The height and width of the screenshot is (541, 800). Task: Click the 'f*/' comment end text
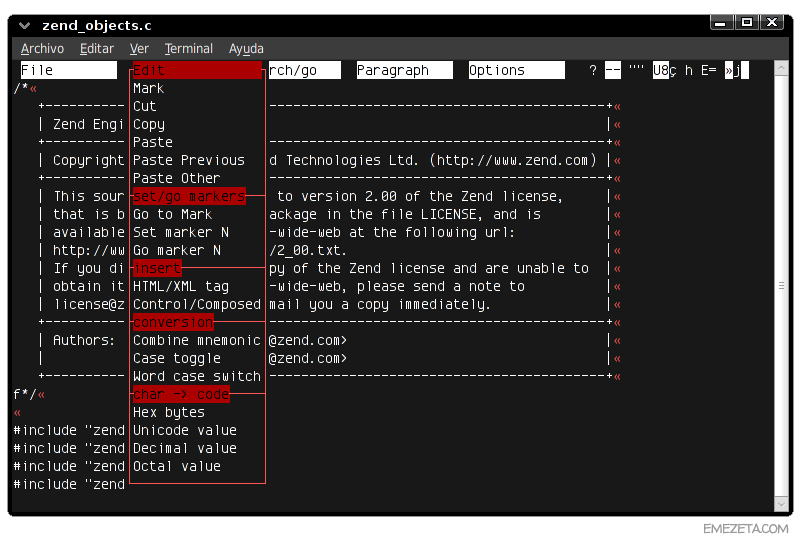coord(25,395)
